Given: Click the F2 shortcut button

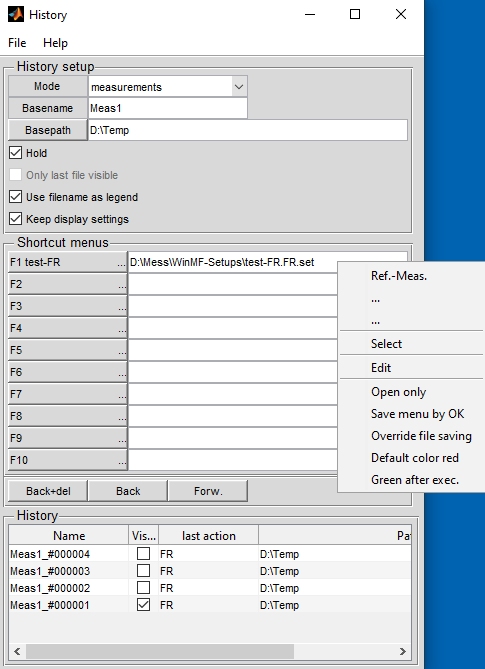Looking at the screenshot, I should (x=67, y=284).
